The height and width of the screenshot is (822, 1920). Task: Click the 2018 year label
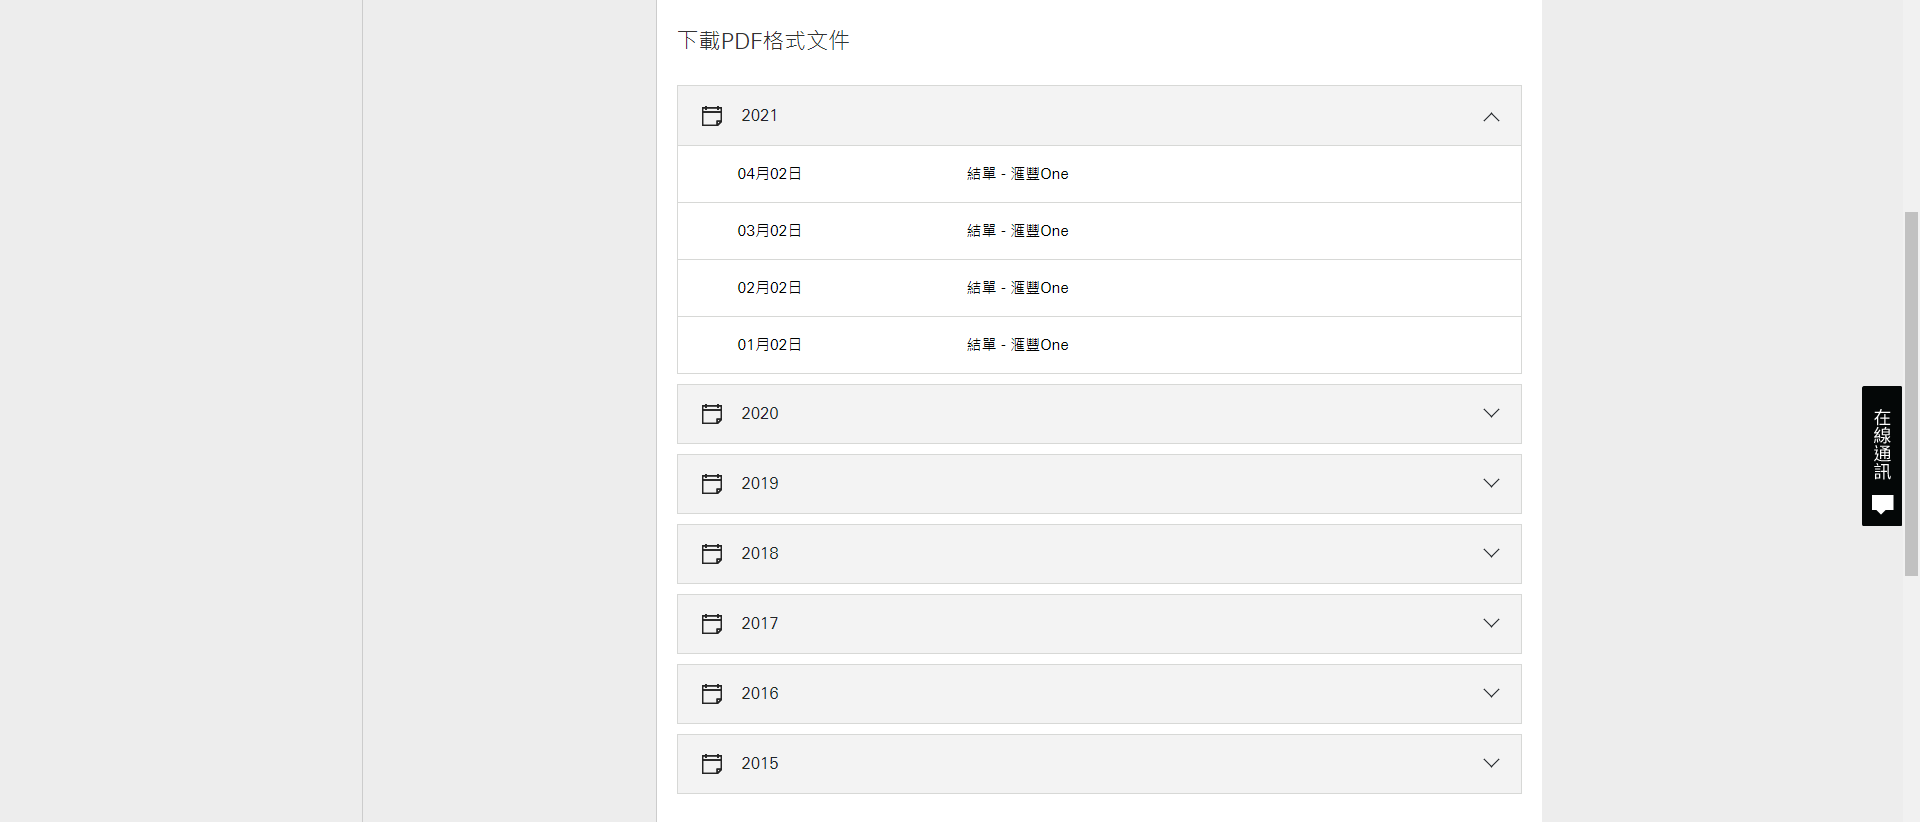[x=759, y=554]
